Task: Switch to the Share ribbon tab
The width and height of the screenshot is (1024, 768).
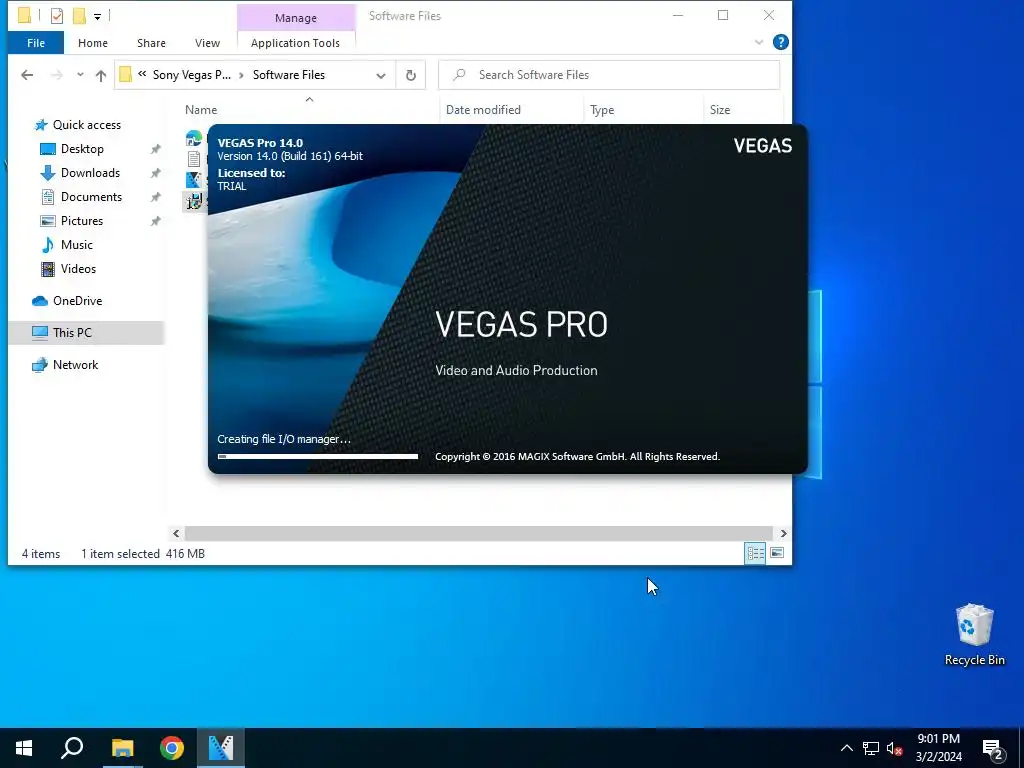Action: tap(151, 43)
